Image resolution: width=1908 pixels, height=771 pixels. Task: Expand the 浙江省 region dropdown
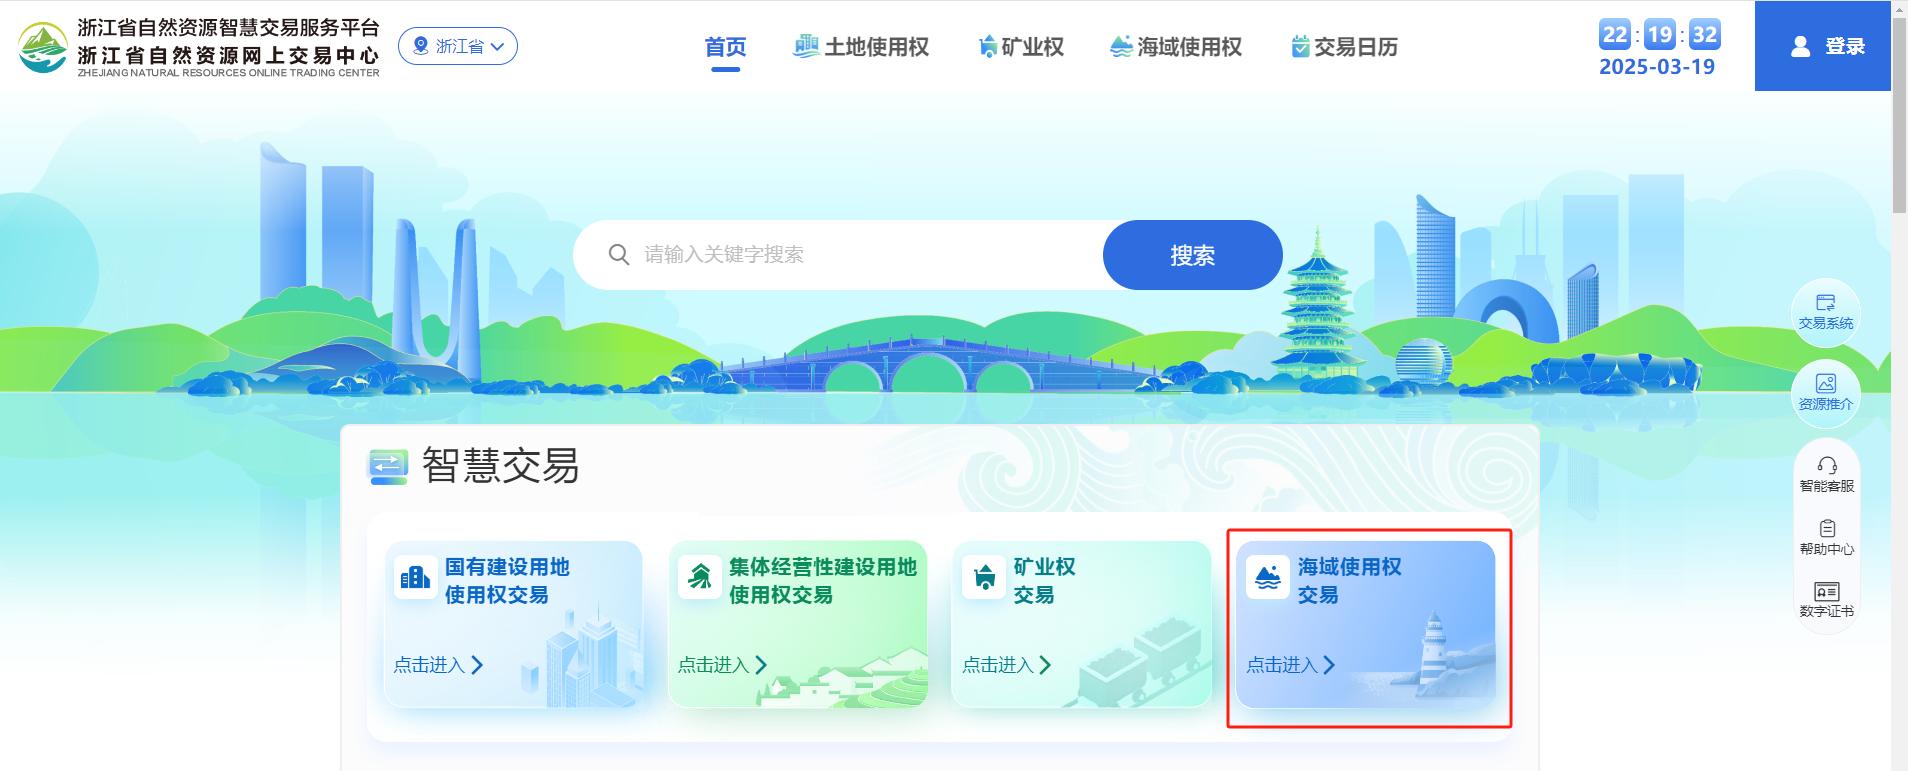pyautogui.click(x=458, y=46)
